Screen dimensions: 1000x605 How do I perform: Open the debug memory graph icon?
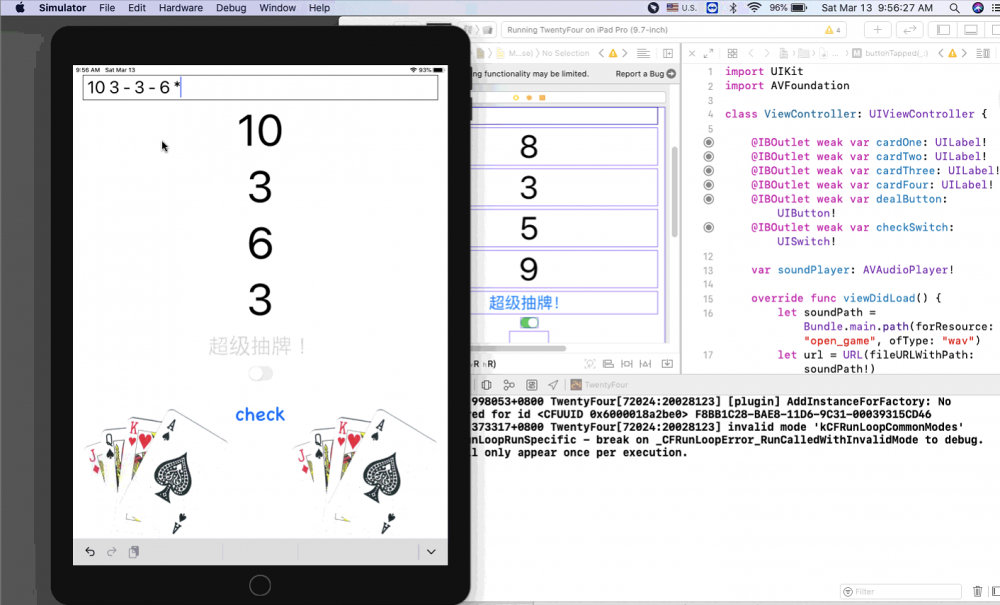pyautogui.click(x=509, y=385)
